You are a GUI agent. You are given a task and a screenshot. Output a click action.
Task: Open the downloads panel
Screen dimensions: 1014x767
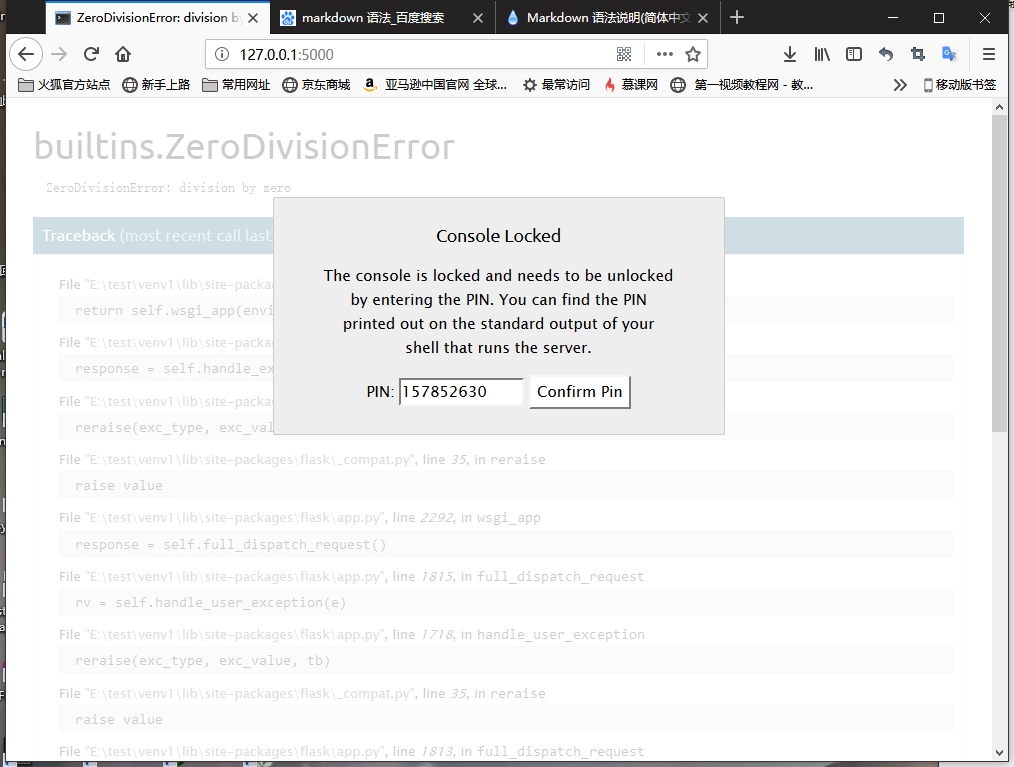tap(790, 54)
